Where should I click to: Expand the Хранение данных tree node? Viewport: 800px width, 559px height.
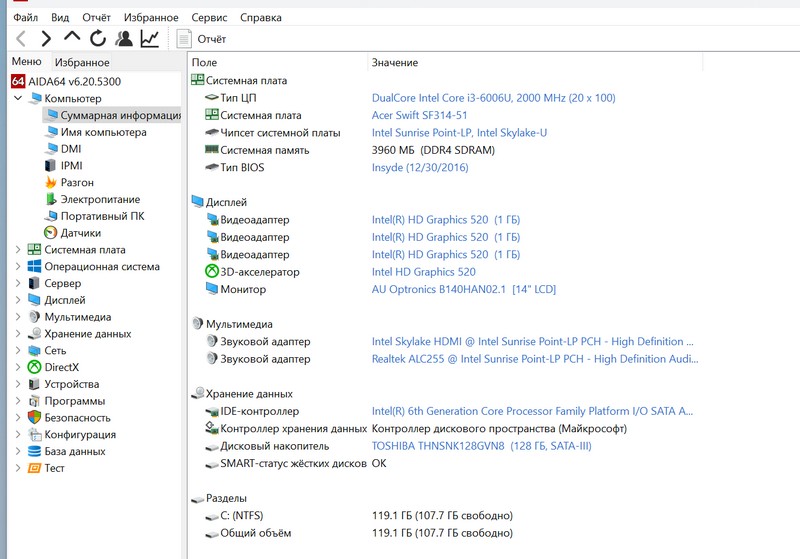18,334
